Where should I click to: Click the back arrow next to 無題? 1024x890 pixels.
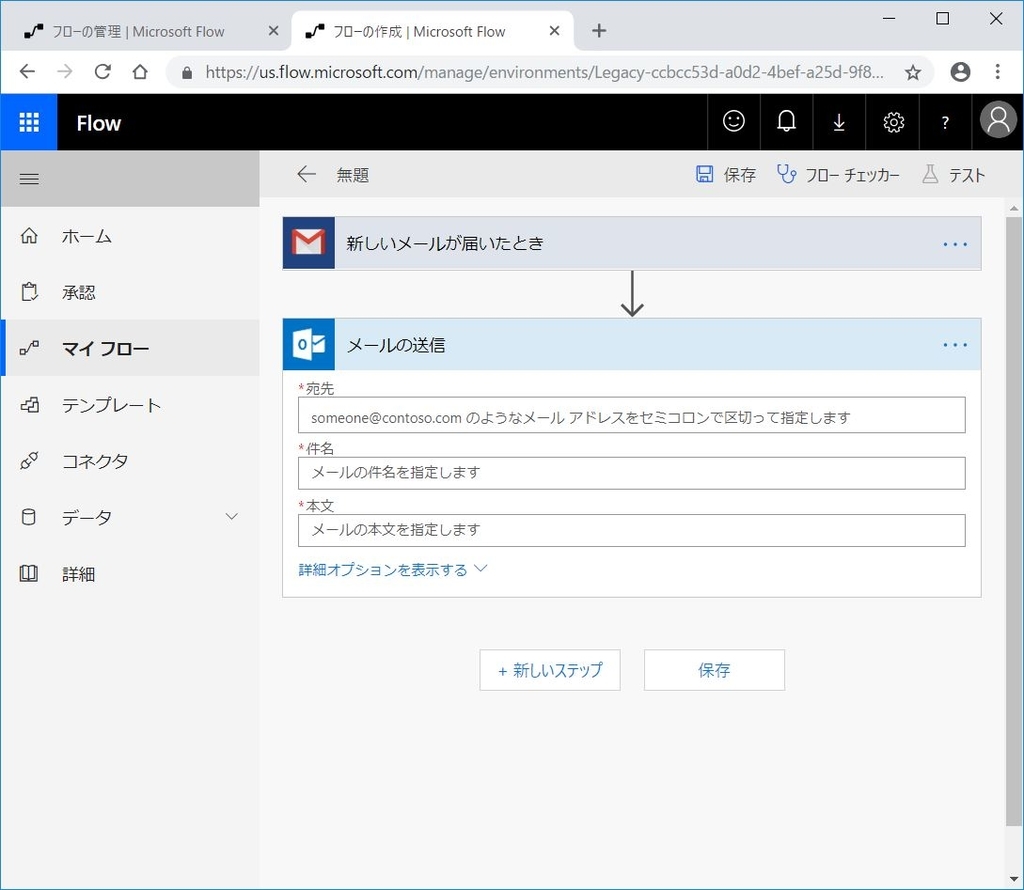[x=307, y=173]
